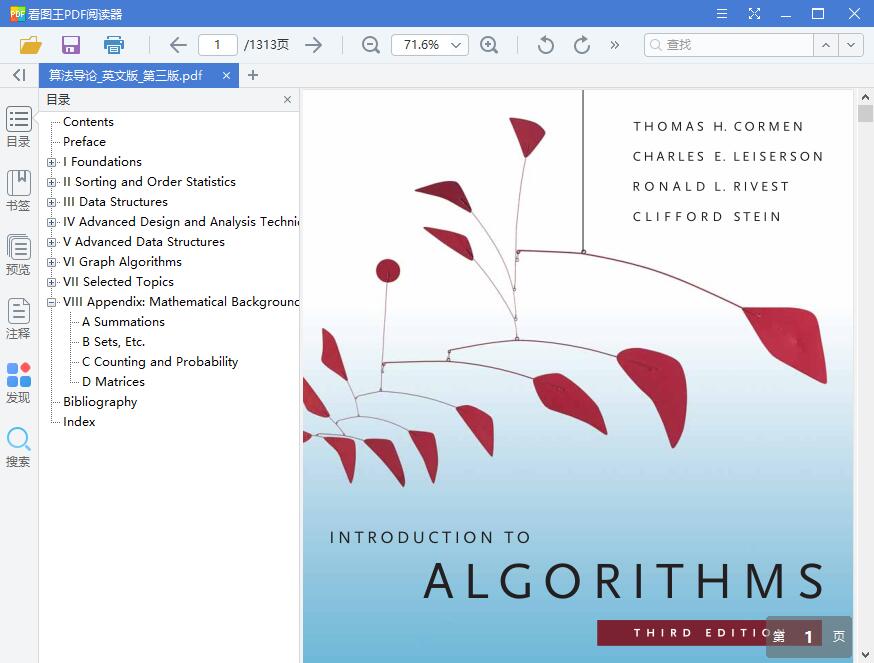The width and height of the screenshot is (874, 663).
Task: Zoom in with the plus magnifier
Action: [x=489, y=45]
